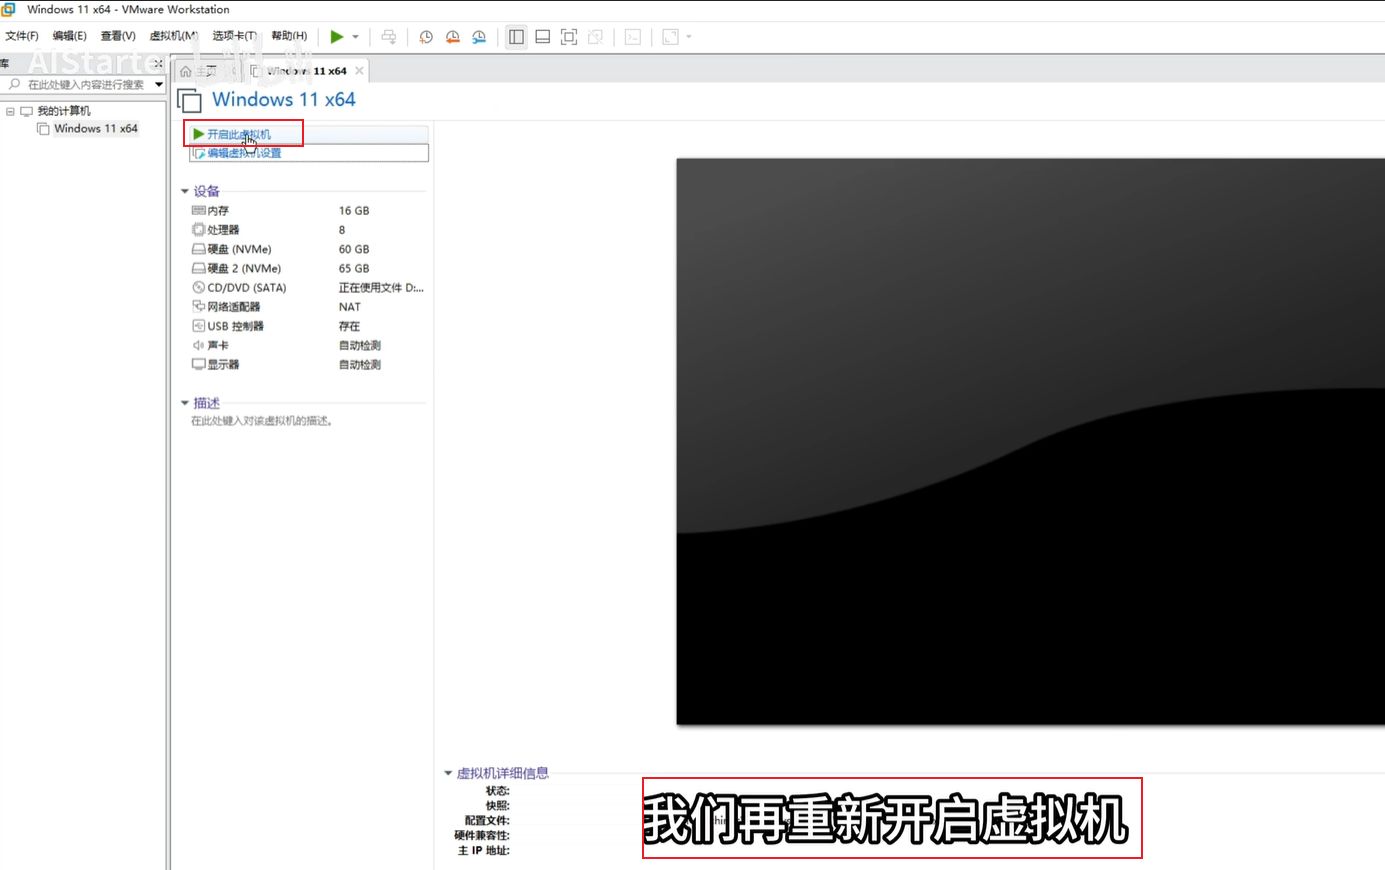Image resolution: width=1385 pixels, height=870 pixels.
Task: Open the power options dropdown arrow
Action: coord(355,37)
